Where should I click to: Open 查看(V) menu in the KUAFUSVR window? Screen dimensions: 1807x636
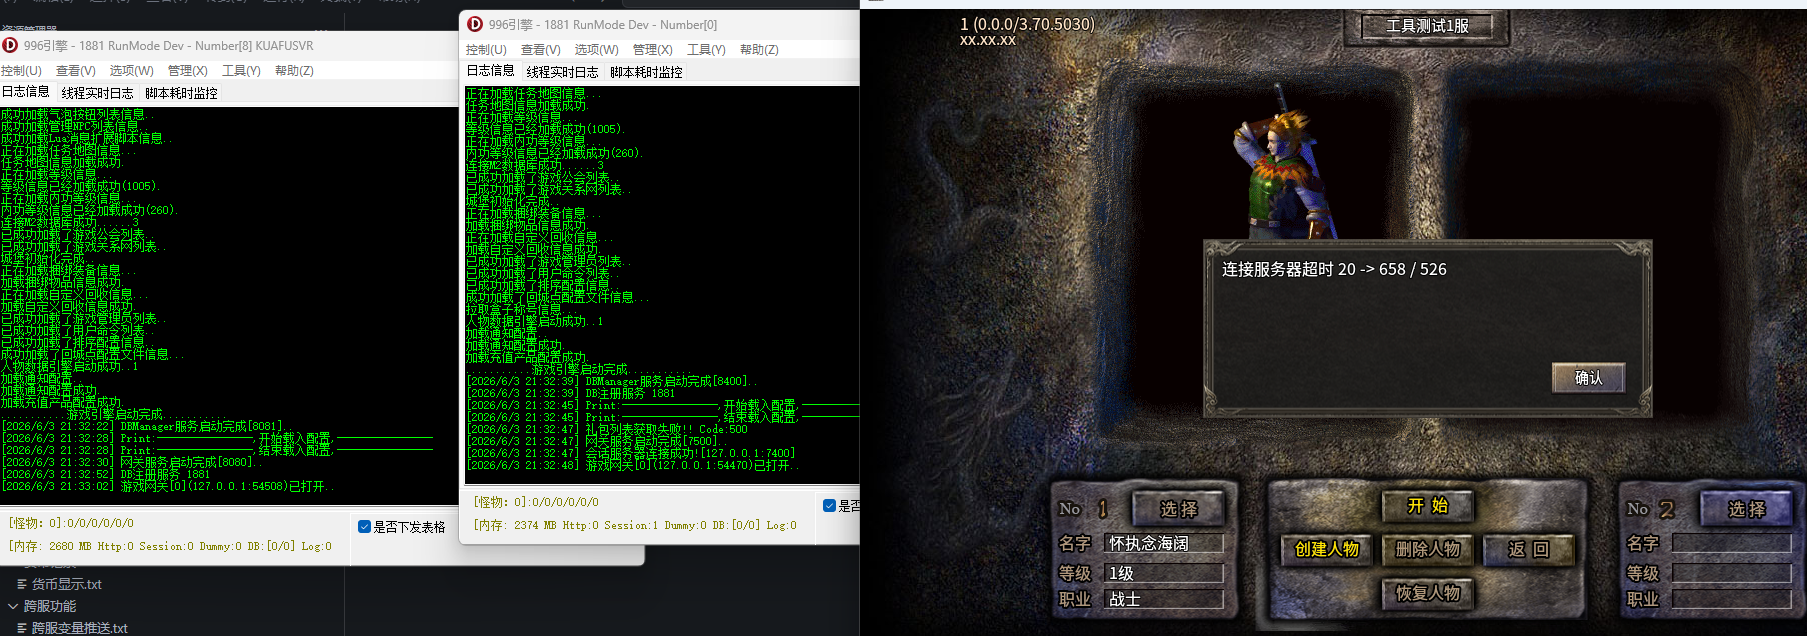click(x=75, y=70)
